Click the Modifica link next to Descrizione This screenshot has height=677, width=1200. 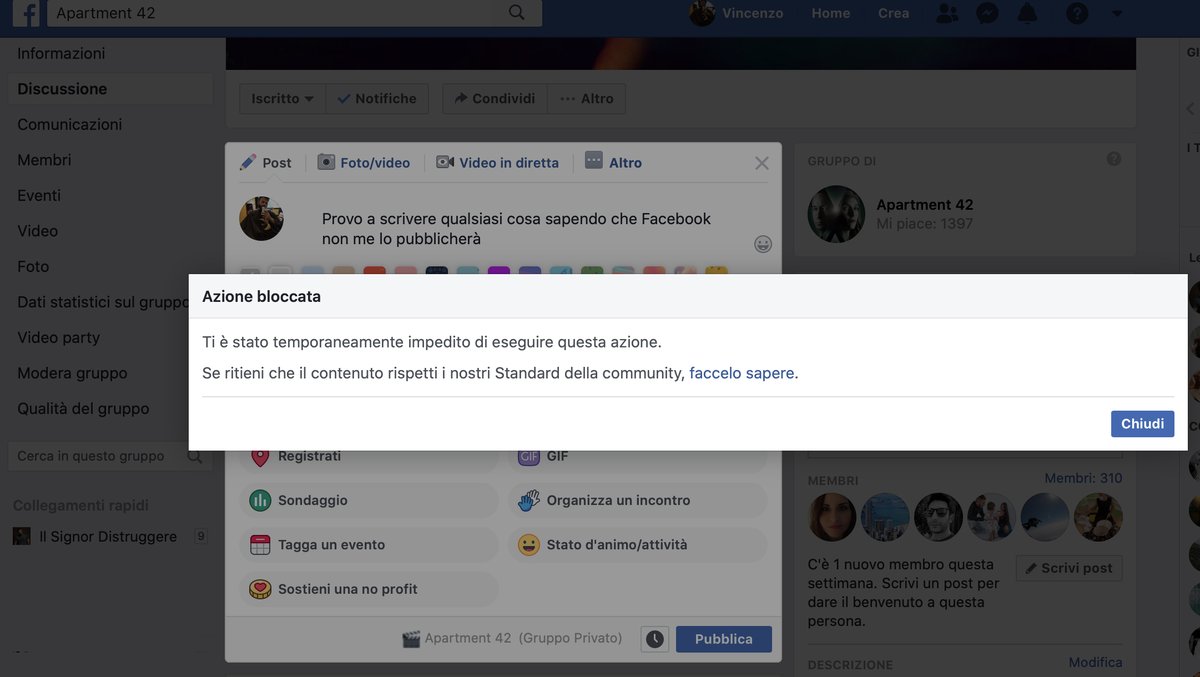[x=1095, y=663]
